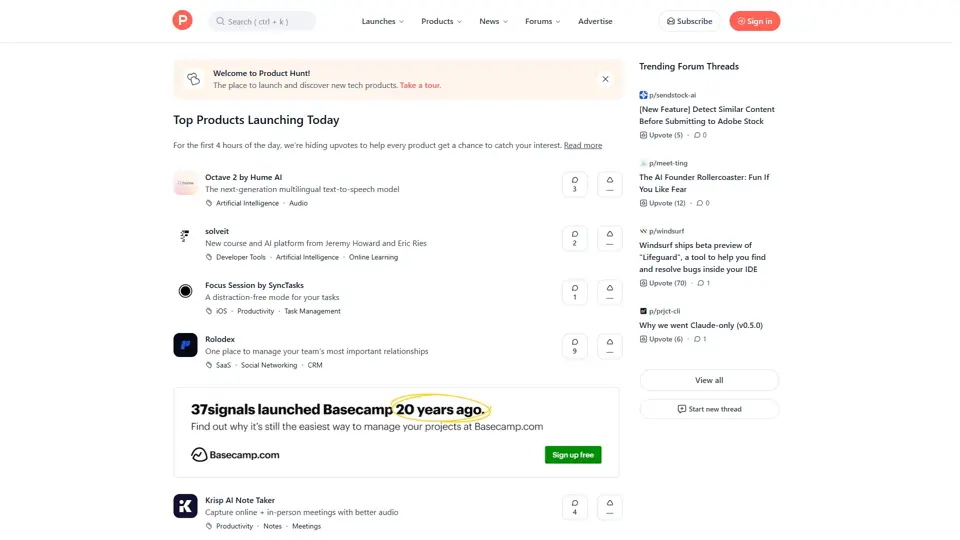
Task: Dismiss the Welcome to Product Hunt banner
Action: [605, 79]
